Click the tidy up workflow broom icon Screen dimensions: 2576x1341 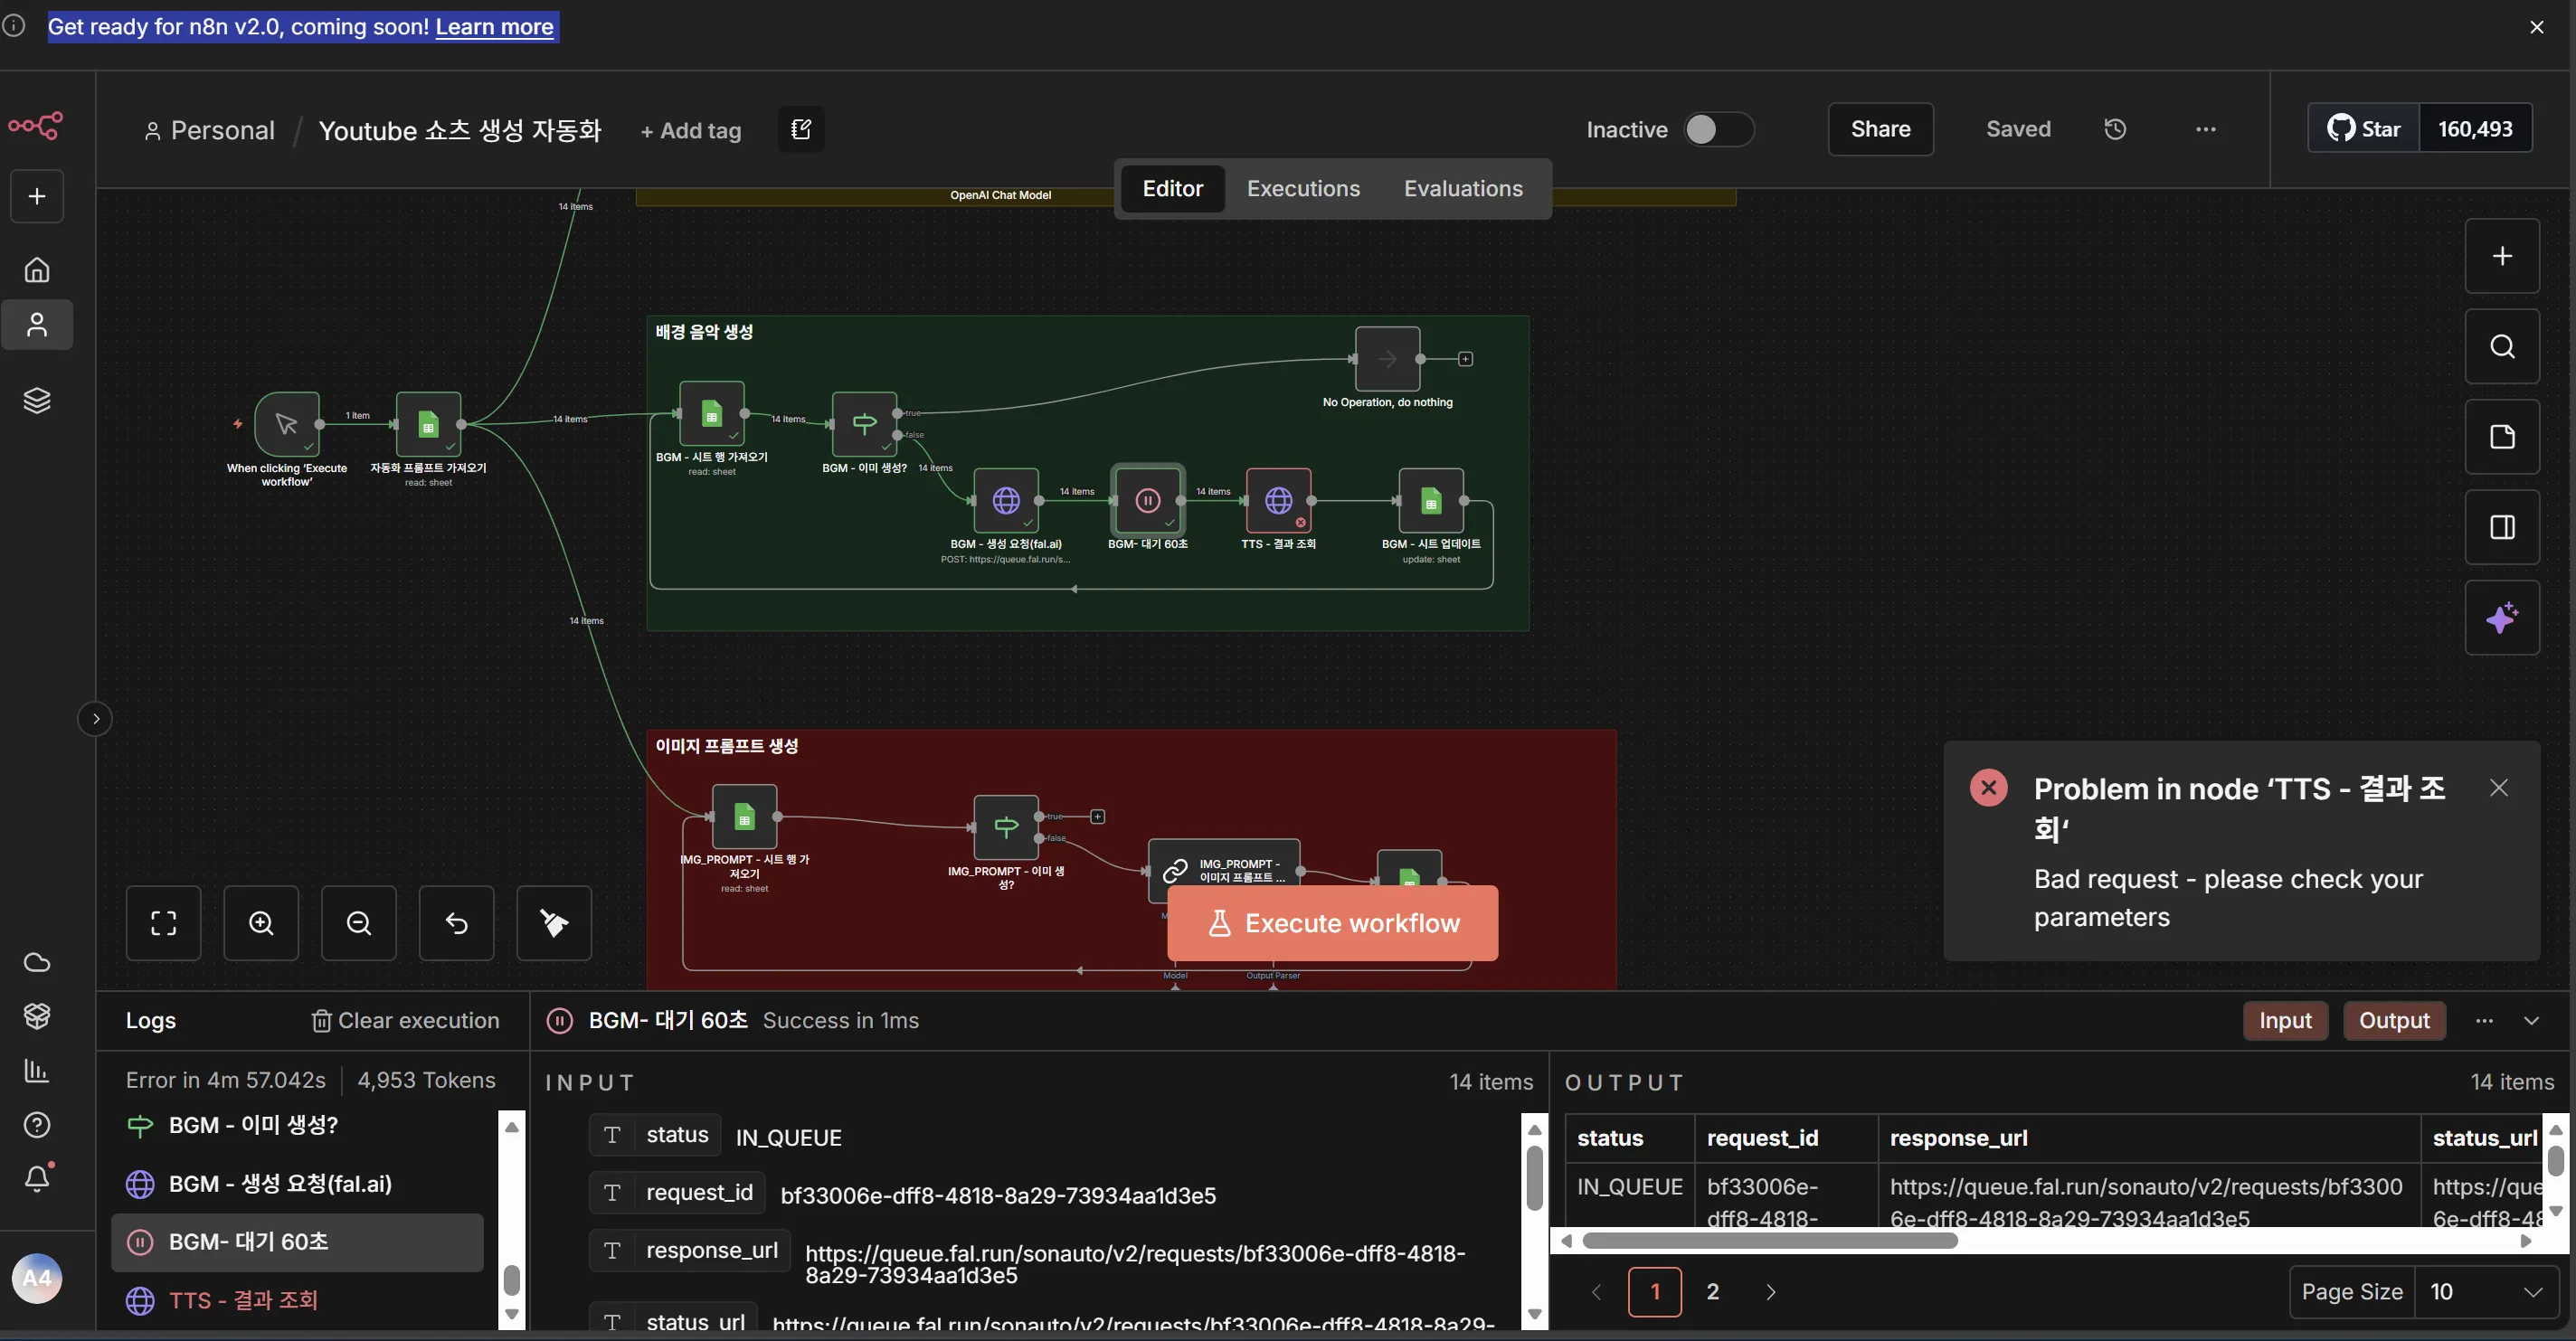pyautogui.click(x=554, y=922)
